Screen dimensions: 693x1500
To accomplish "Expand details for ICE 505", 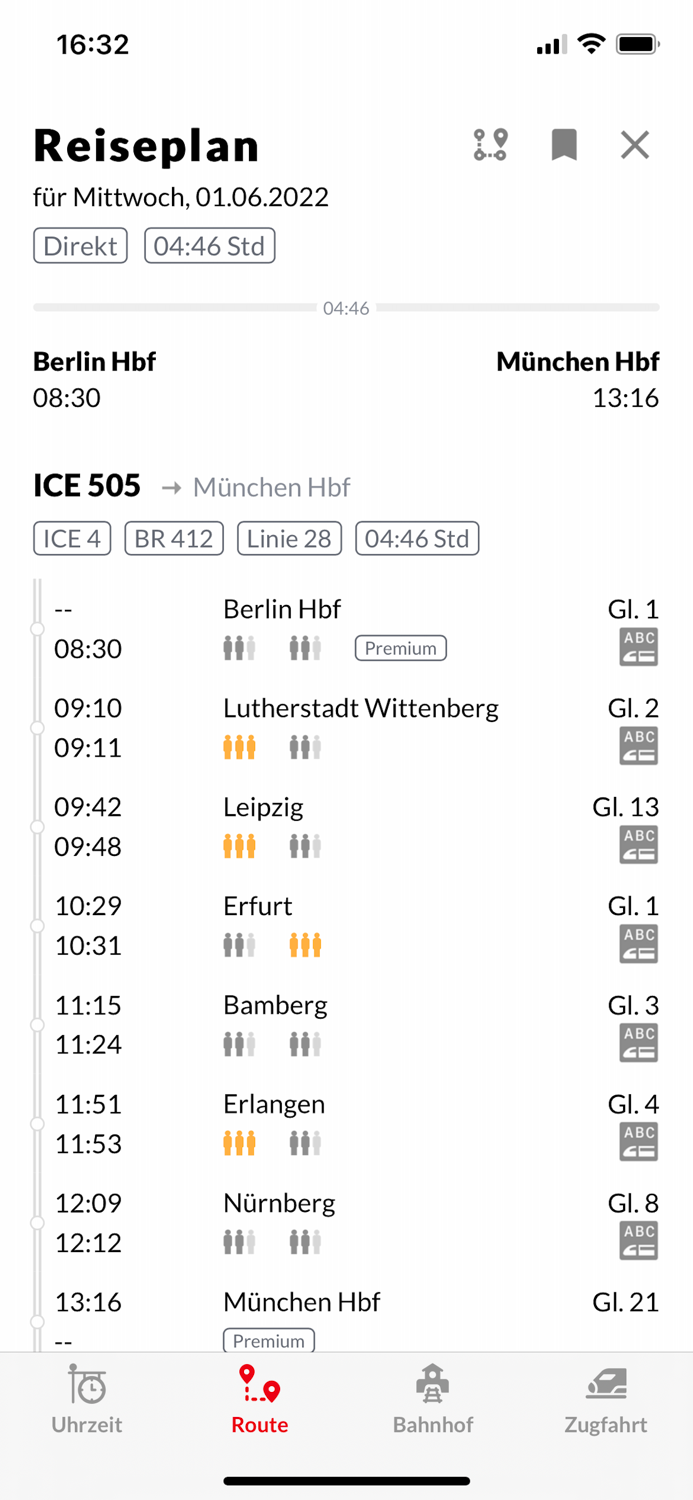I will click(x=87, y=486).
